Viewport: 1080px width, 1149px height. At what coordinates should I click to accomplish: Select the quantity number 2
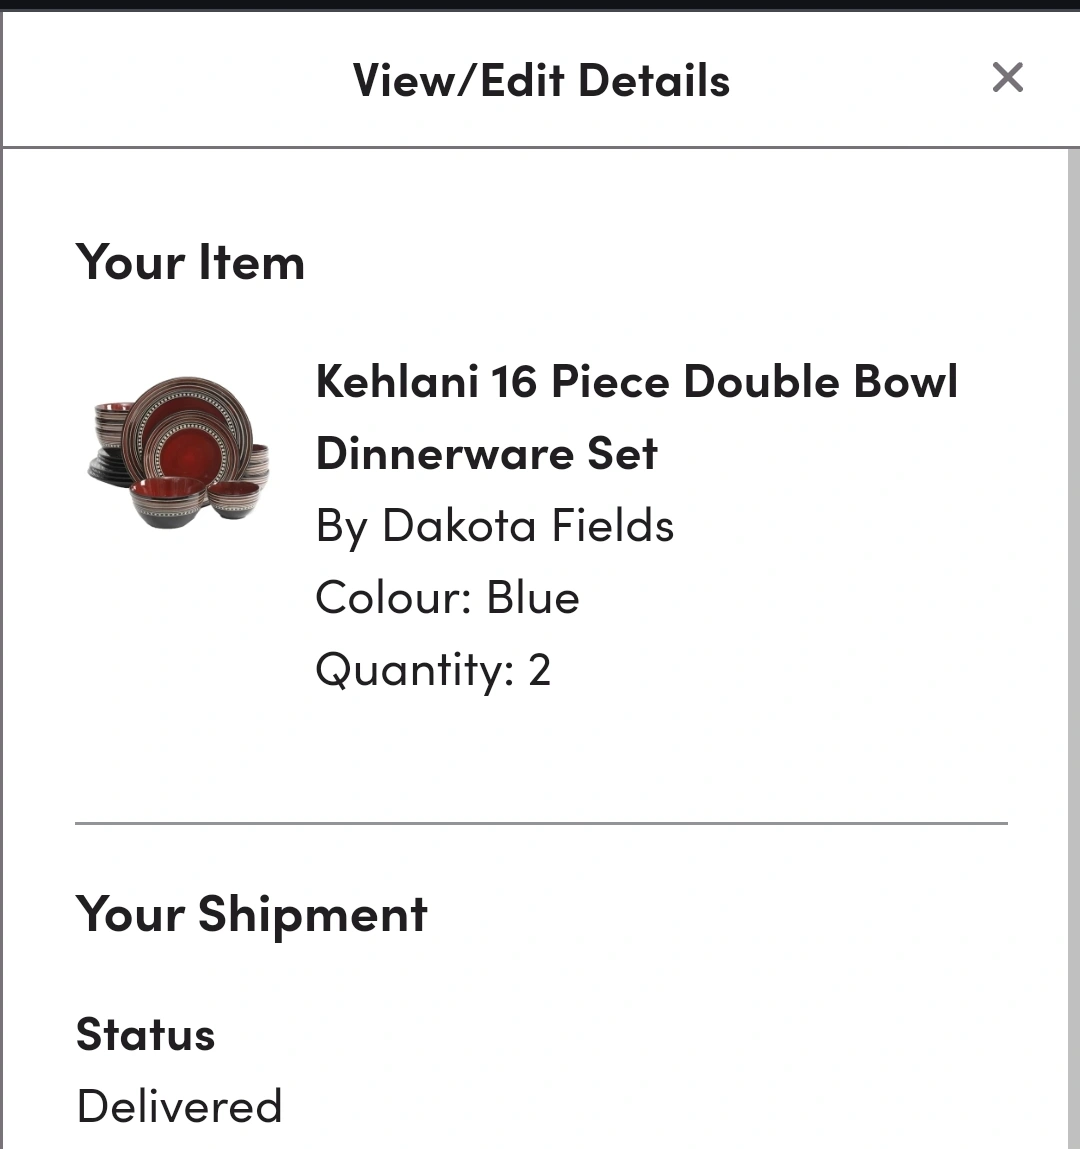click(x=539, y=669)
